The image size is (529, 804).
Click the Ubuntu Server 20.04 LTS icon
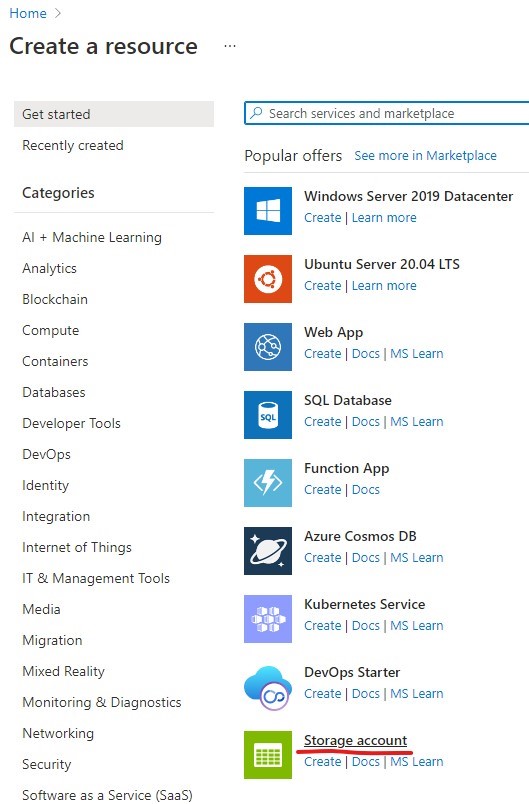pos(268,279)
